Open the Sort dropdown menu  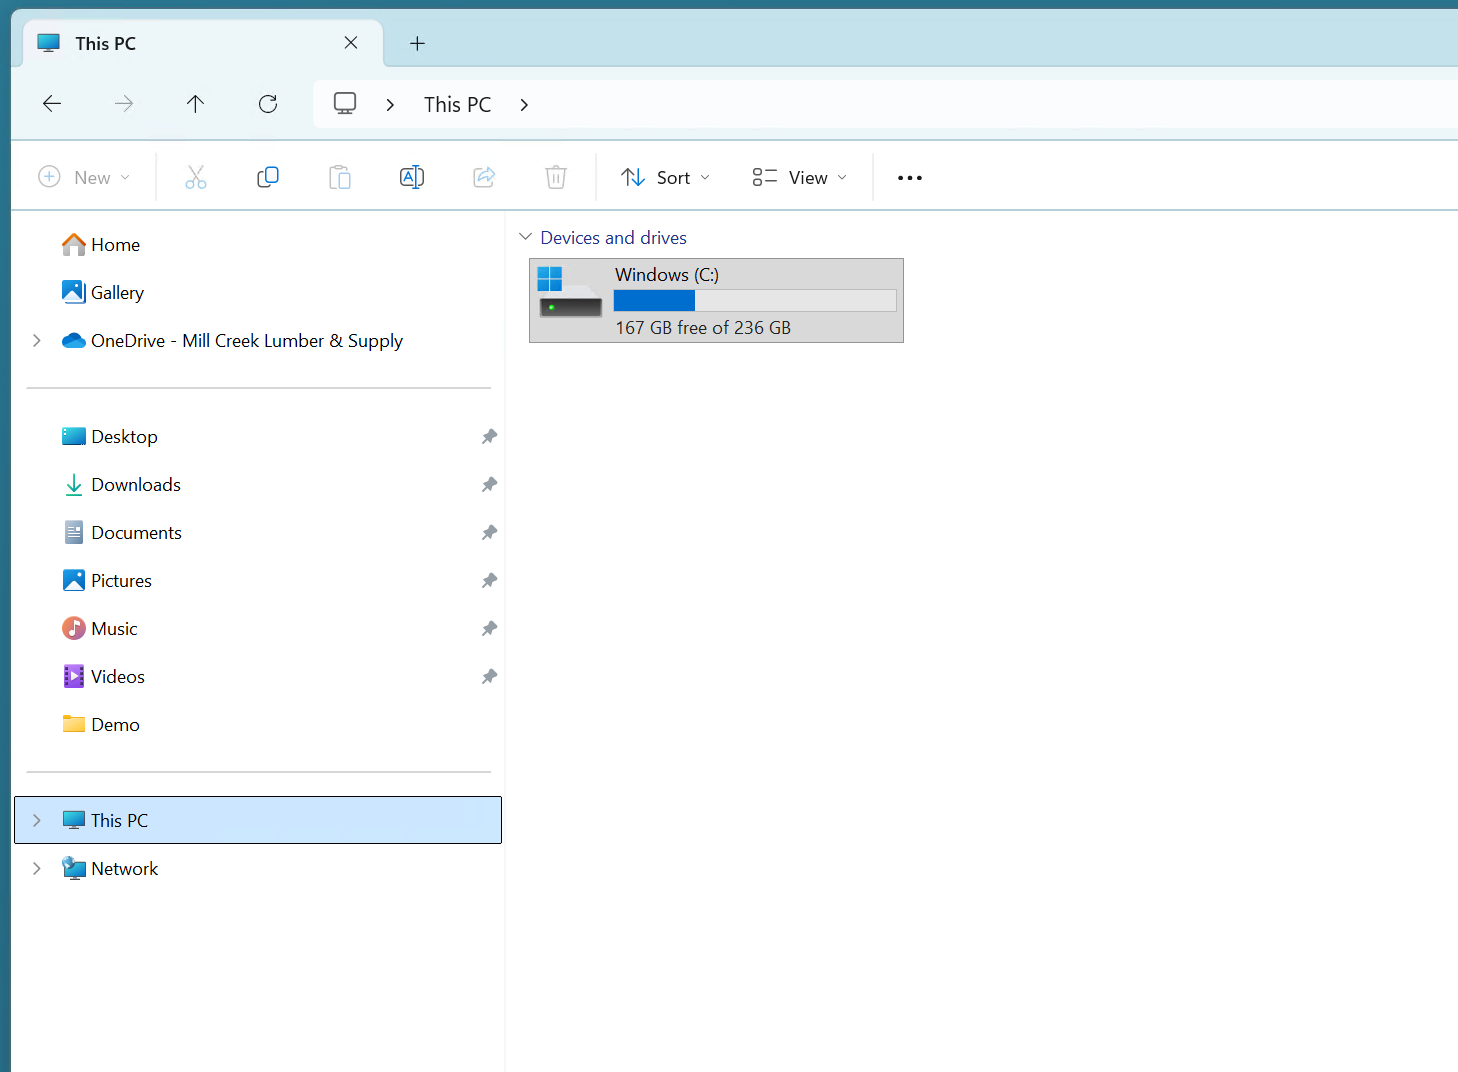coord(665,178)
